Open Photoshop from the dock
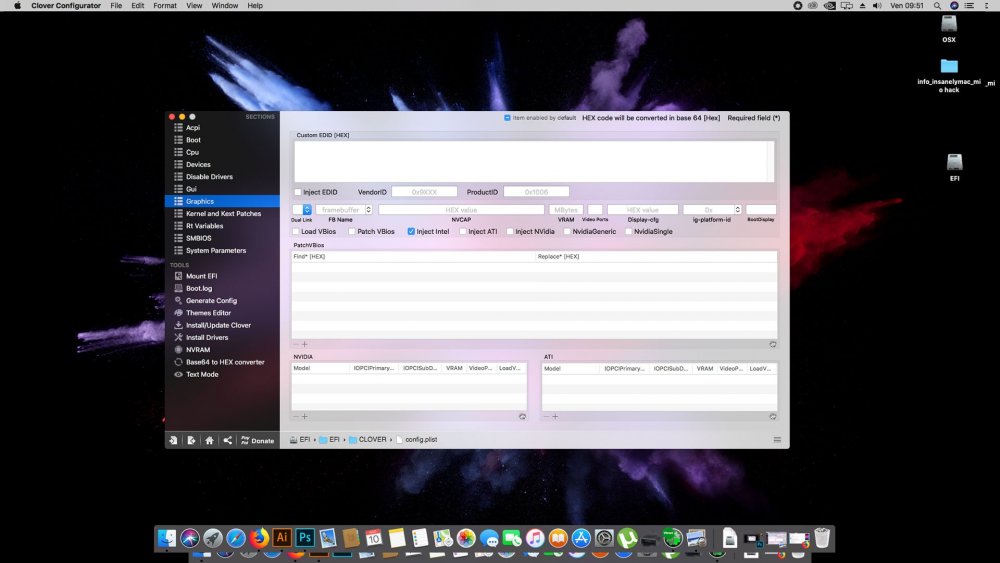 [x=305, y=537]
